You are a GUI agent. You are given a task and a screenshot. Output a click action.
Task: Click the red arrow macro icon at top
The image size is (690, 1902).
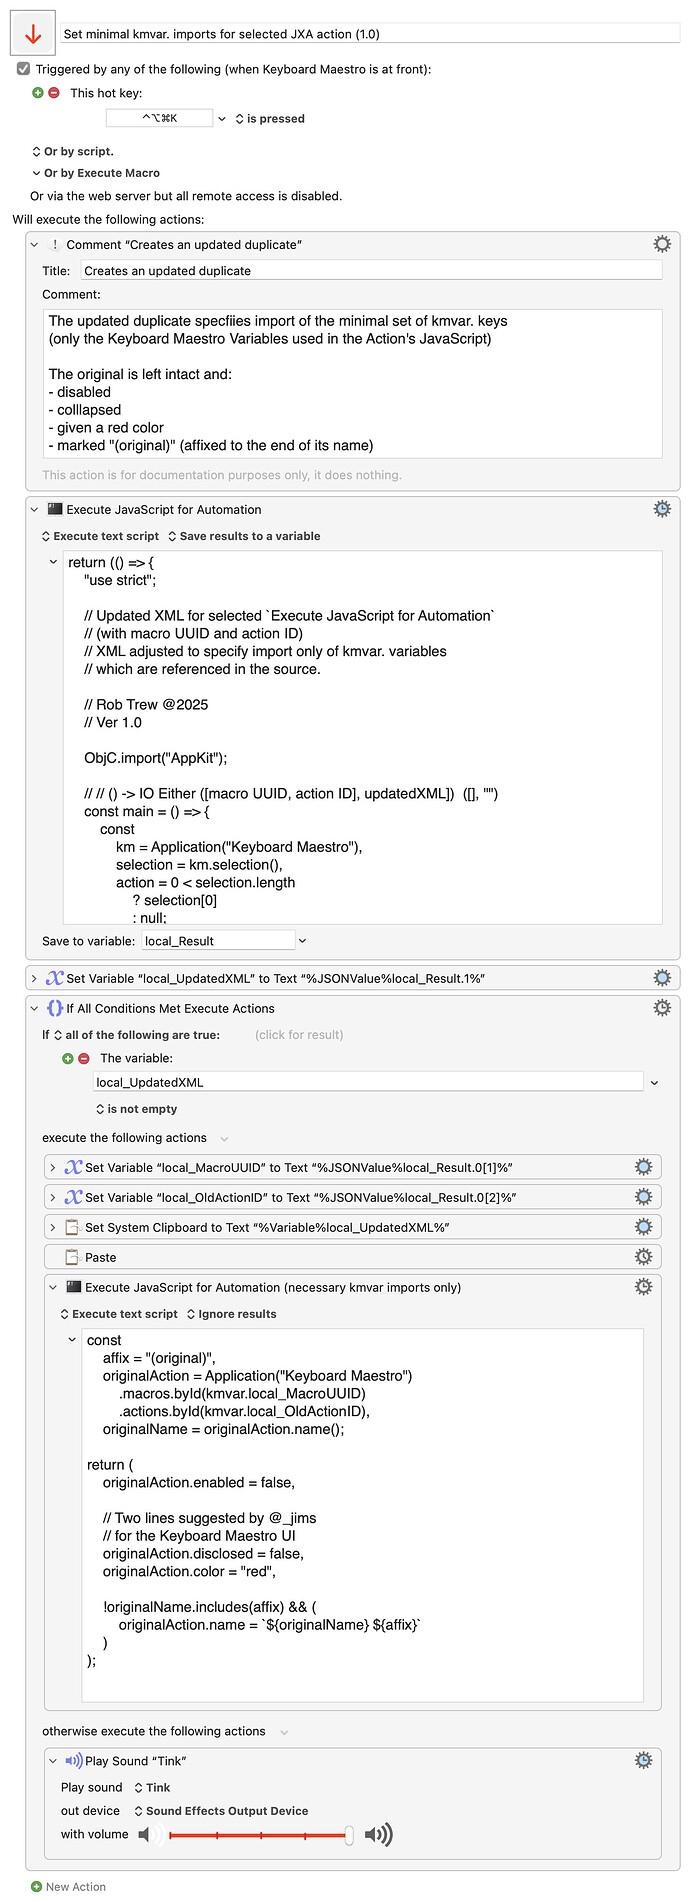tap(31, 32)
